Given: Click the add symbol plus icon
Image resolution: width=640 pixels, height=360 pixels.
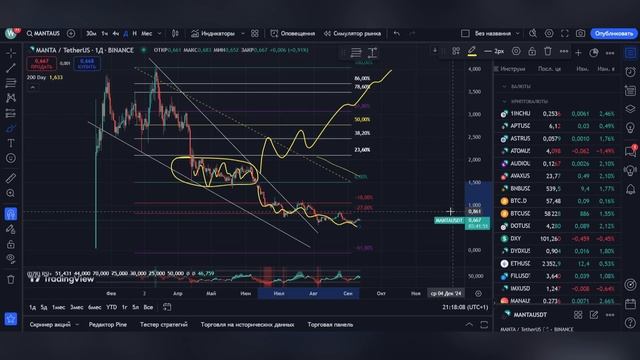Looking at the screenshot, I should point(71,33).
